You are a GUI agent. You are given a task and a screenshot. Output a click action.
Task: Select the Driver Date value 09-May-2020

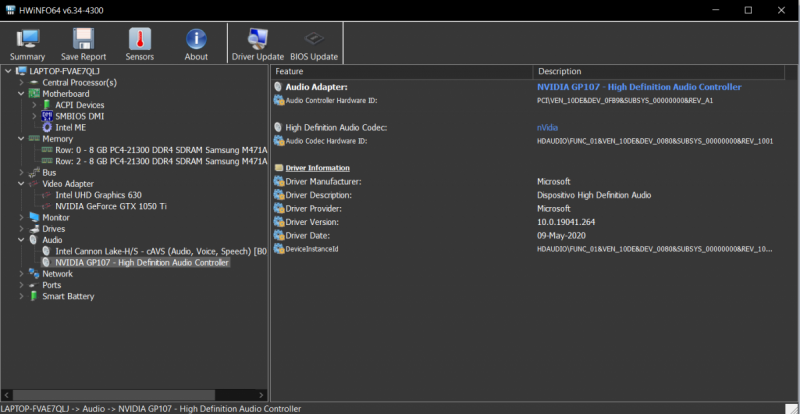click(x=561, y=236)
